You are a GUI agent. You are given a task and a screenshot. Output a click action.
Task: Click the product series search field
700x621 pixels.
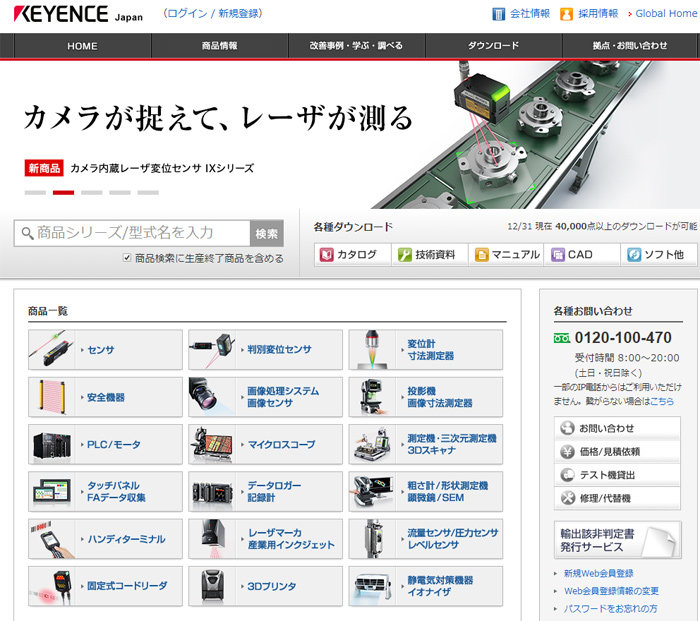(x=130, y=233)
